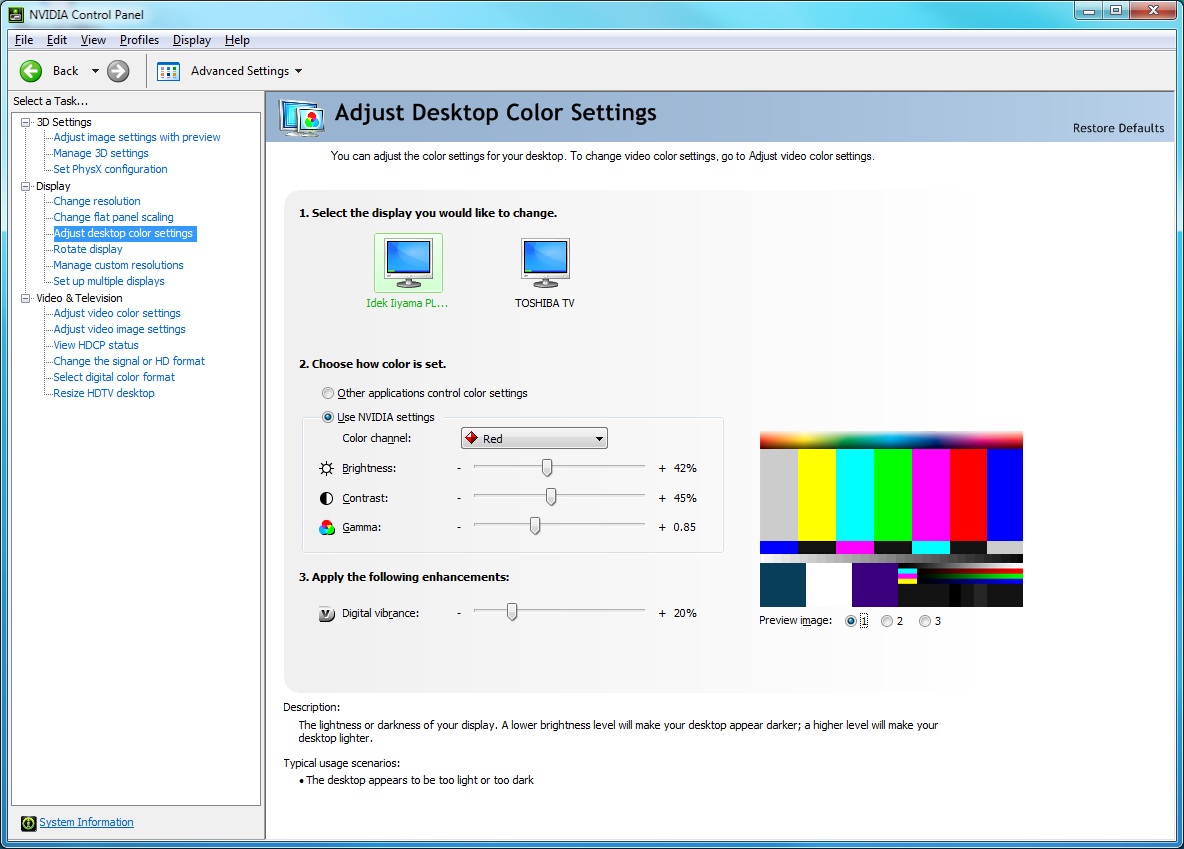Select preview image 1 radio button
Screen dimensions: 1184x849
click(x=851, y=621)
